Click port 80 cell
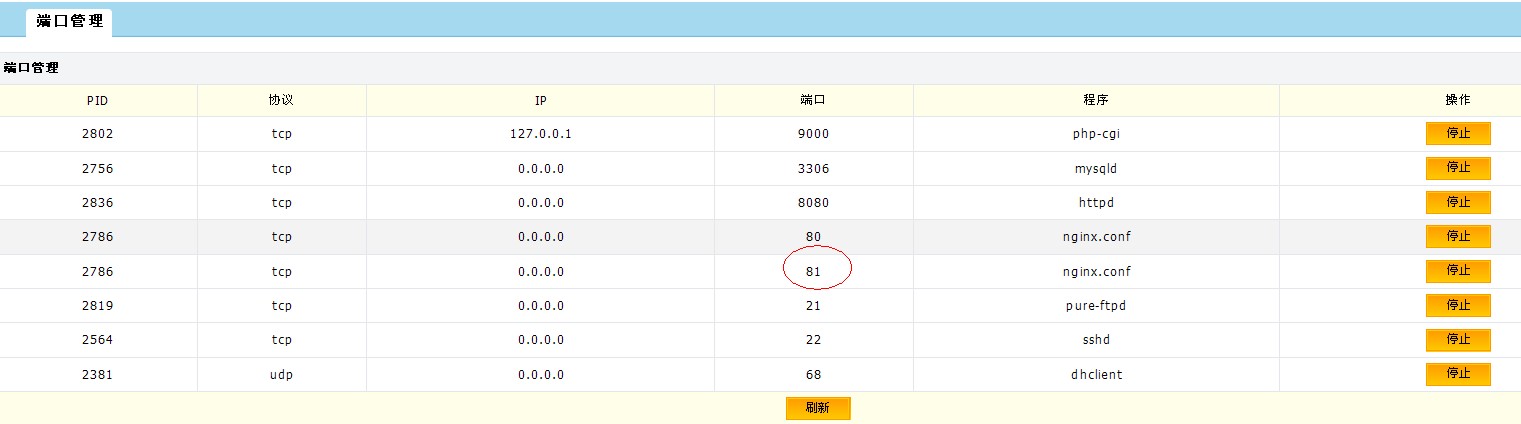Image resolution: width=1521 pixels, height=424 pixels. (x=813, y=237)
